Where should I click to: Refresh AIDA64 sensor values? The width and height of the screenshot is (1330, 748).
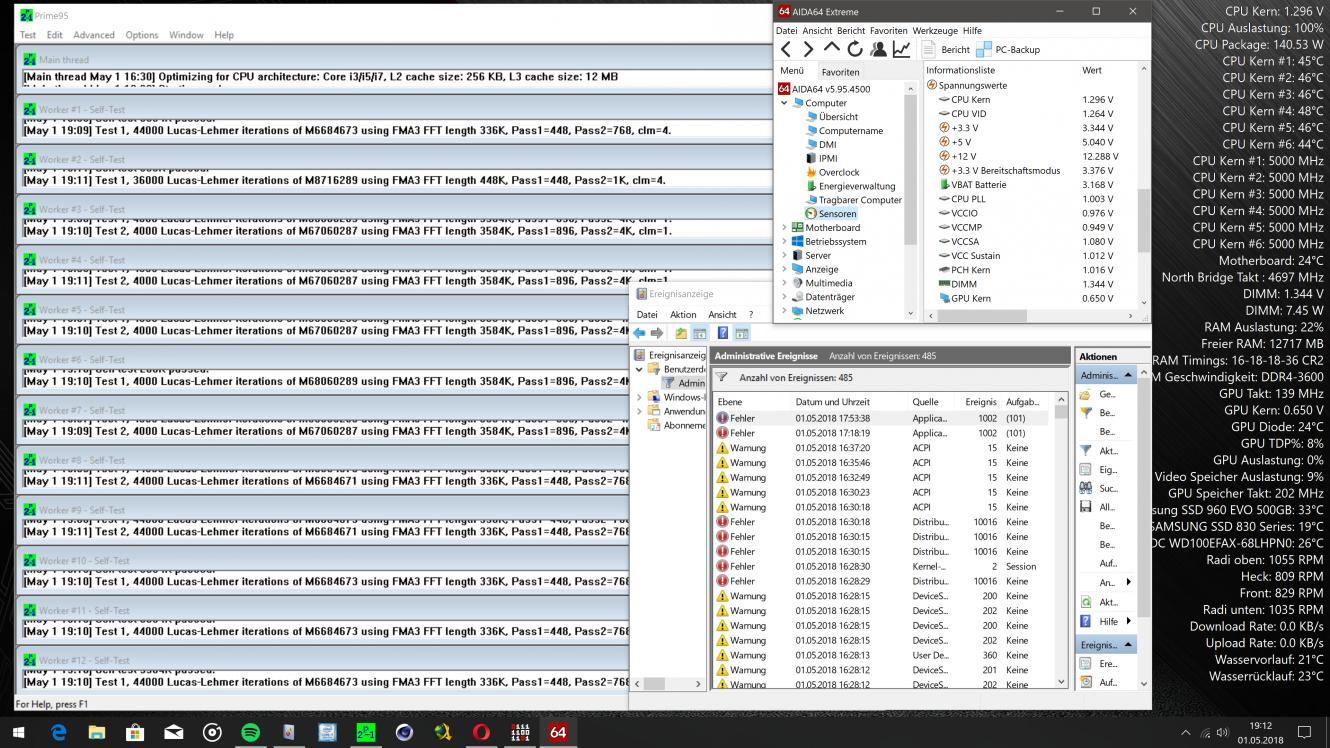tap(854, 49)
